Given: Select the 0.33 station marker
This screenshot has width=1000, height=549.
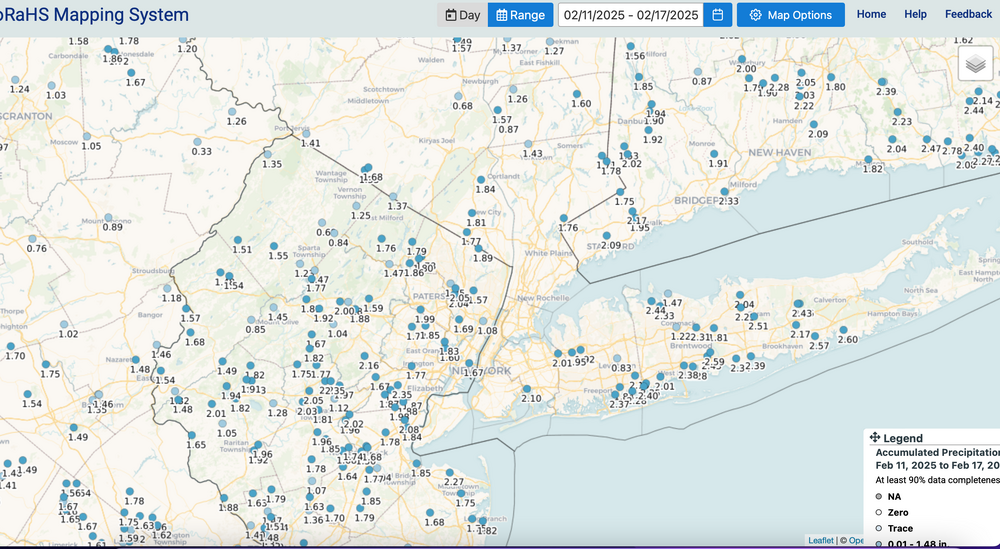Looking at the screenshot, I should pyautogui.click(x=198, y=142).
